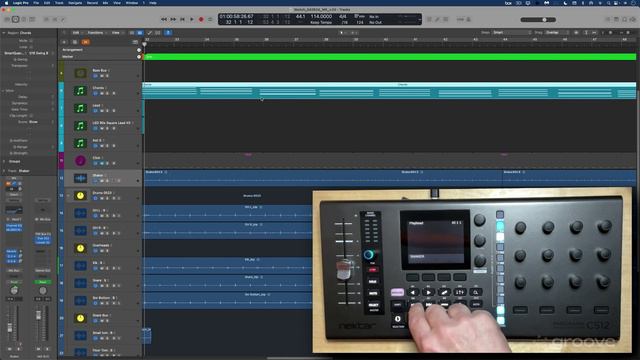Open the Track menu in menu bar
Image resolution: width=640 pixels, height=360 pixels.
[59, 3]
